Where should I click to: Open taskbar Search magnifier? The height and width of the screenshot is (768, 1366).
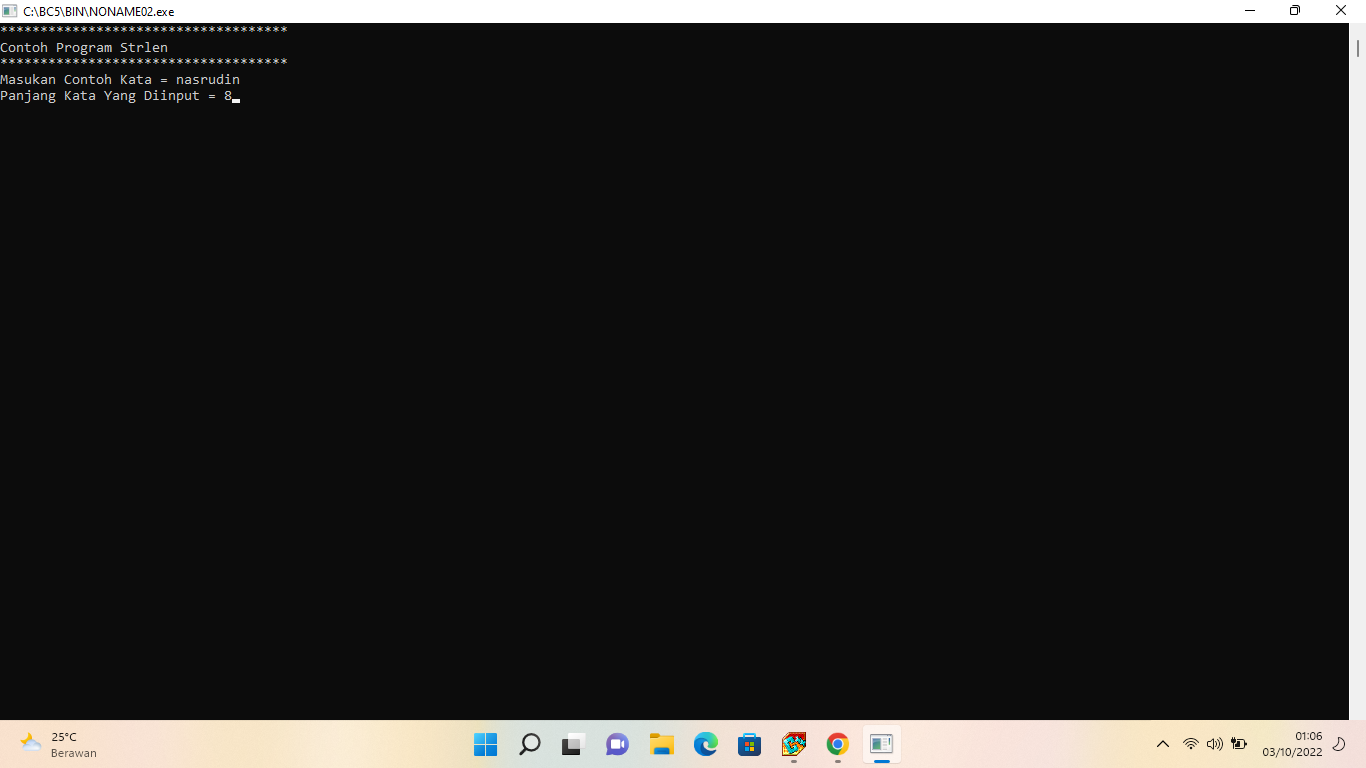(530, 744)
